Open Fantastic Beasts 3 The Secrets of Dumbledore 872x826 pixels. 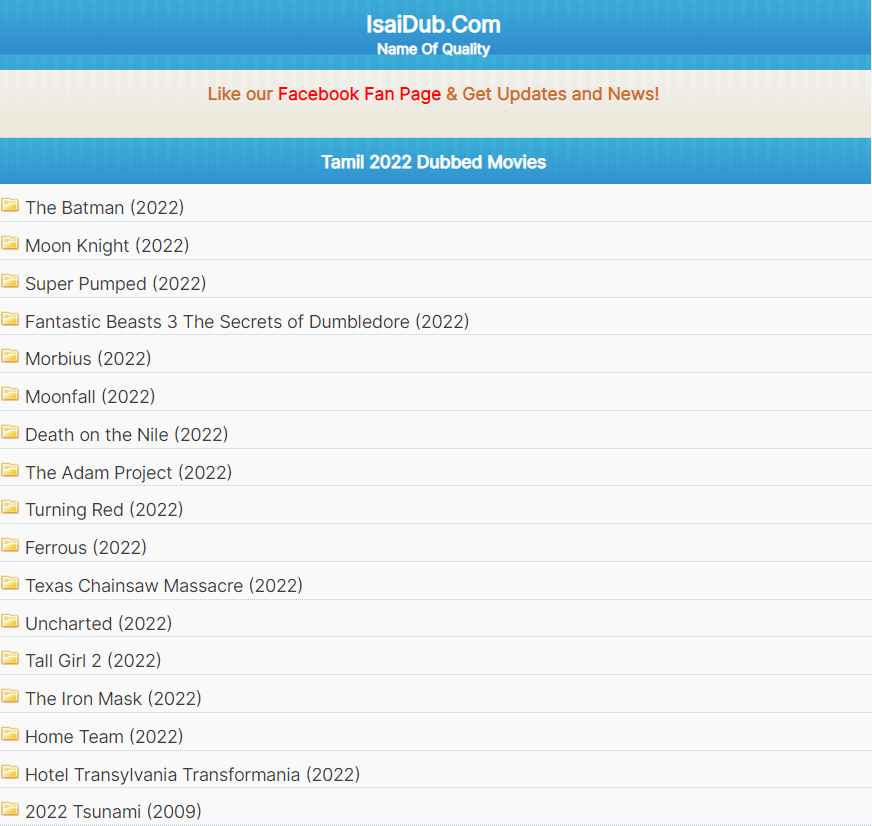pos(247,322)
